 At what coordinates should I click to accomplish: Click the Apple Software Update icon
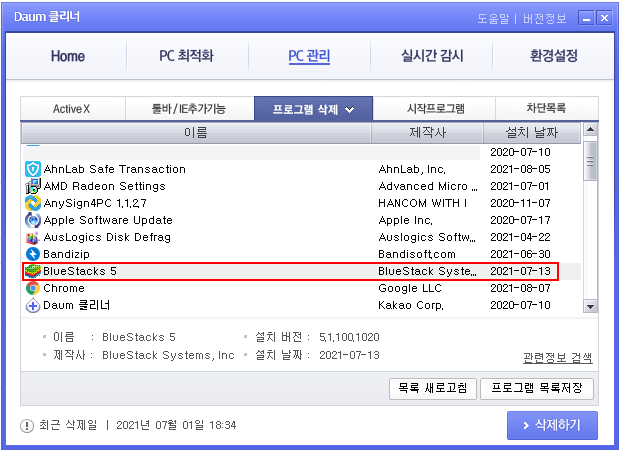[x=32, y=220]
